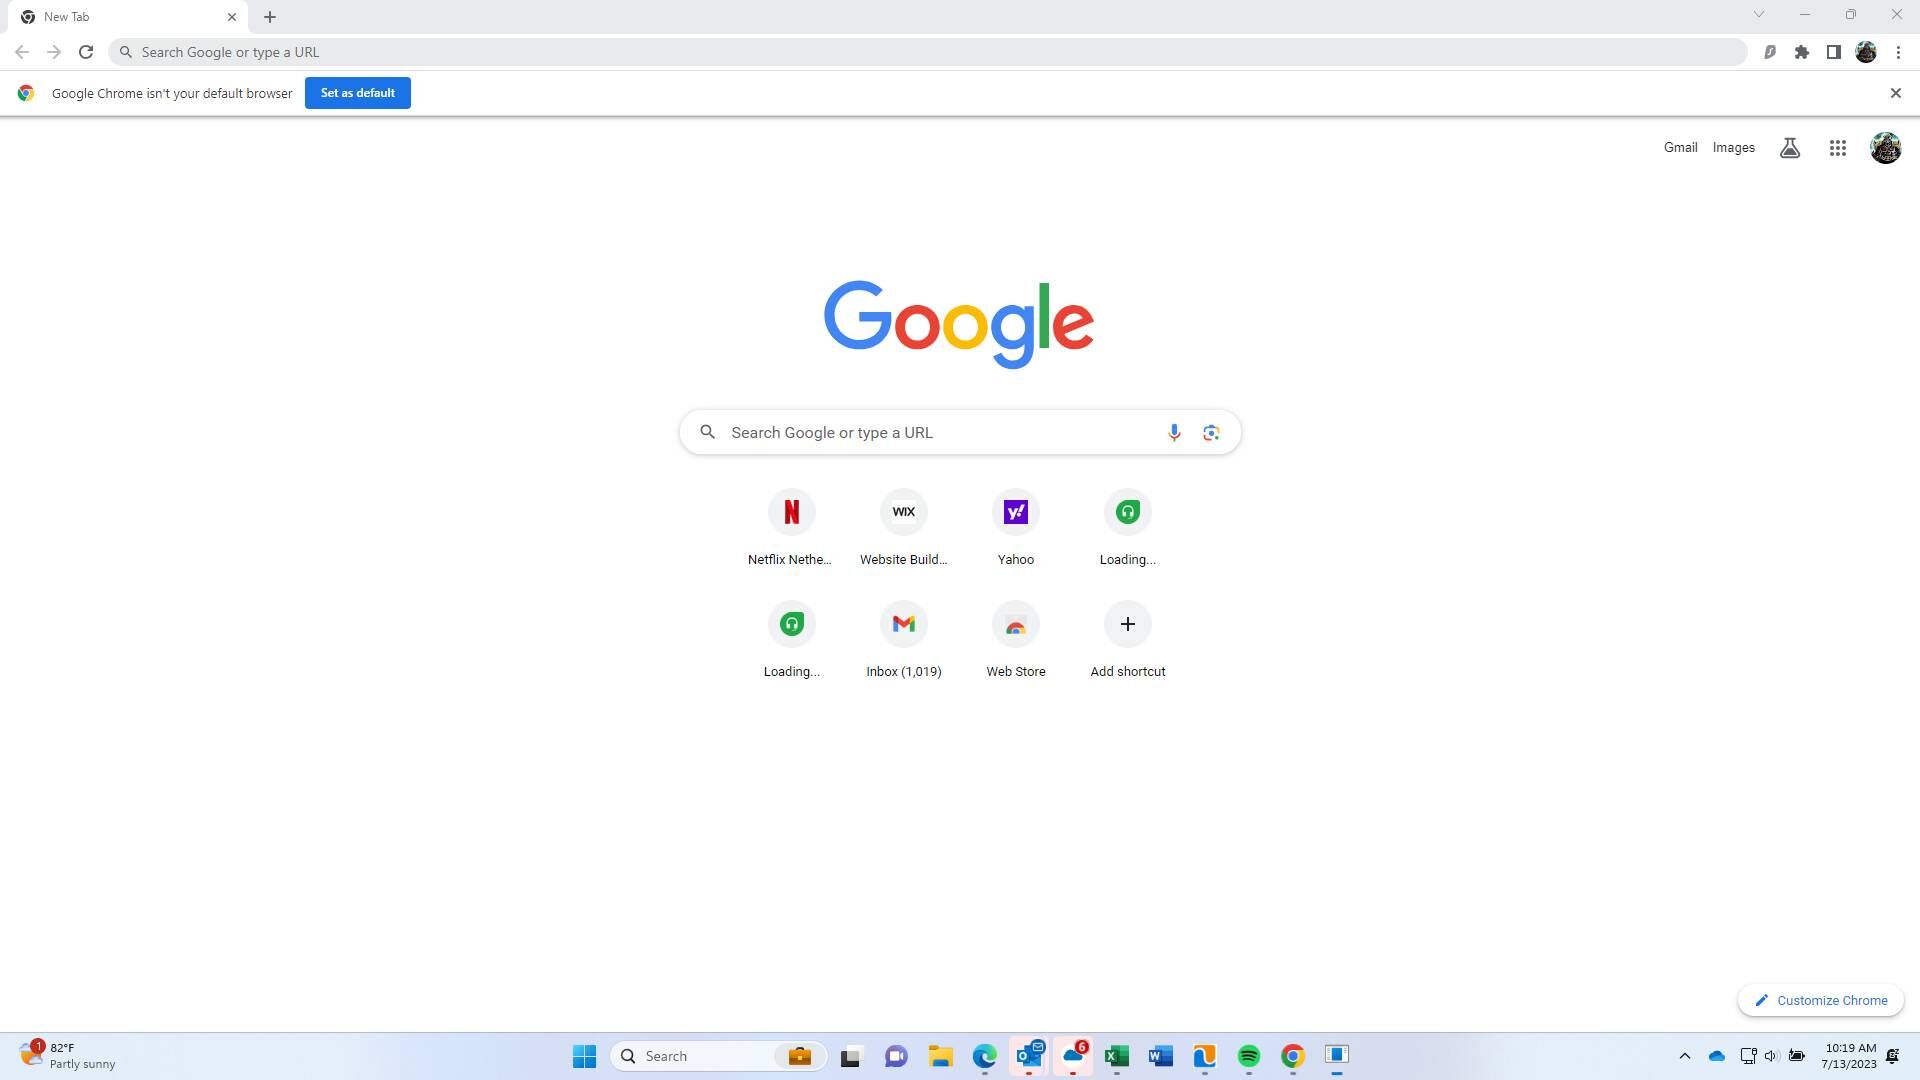The image size is (1920, 1080).
Task: Open Spotify from taskbar
Action: click(x=1248, y=1056)
